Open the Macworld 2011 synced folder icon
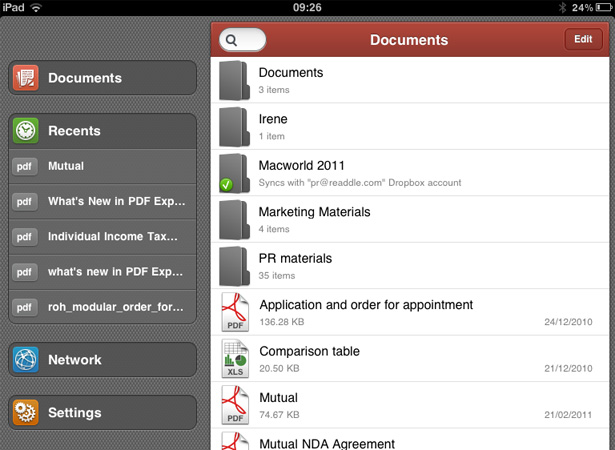This screenshot has height=450, width=615. point(234,173)
